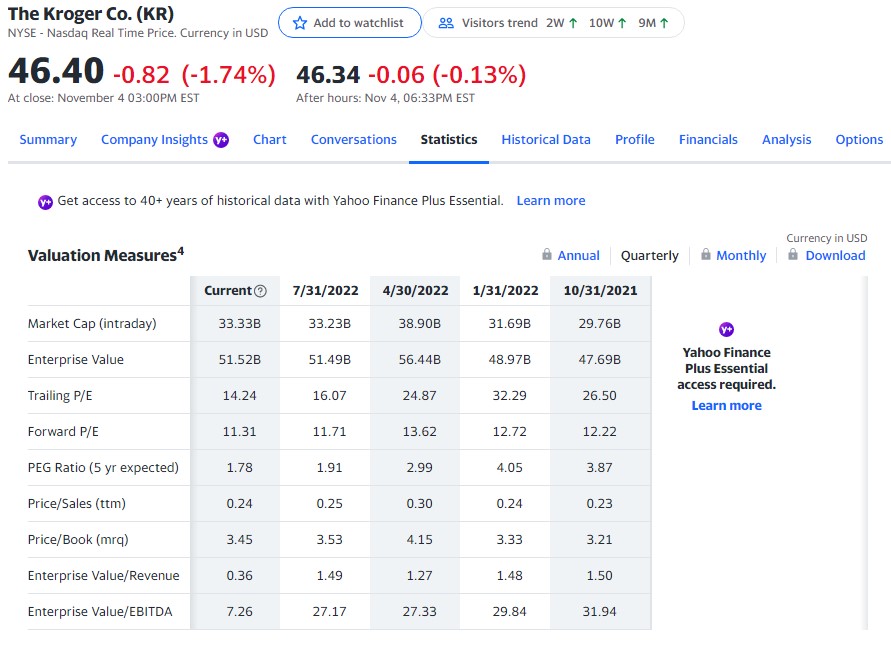The image size is (891, 646).
Task: Click the Y+ icon above Yahoo Finance Plus Essential
Action: 727,329
